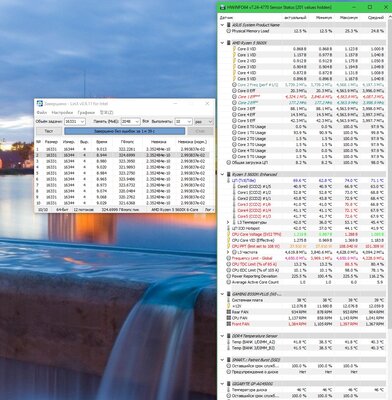Viewport: 392px width, 400px height.
Task: Click the GAMING B550M-PLUS chip icon
Action: [229, 294]
